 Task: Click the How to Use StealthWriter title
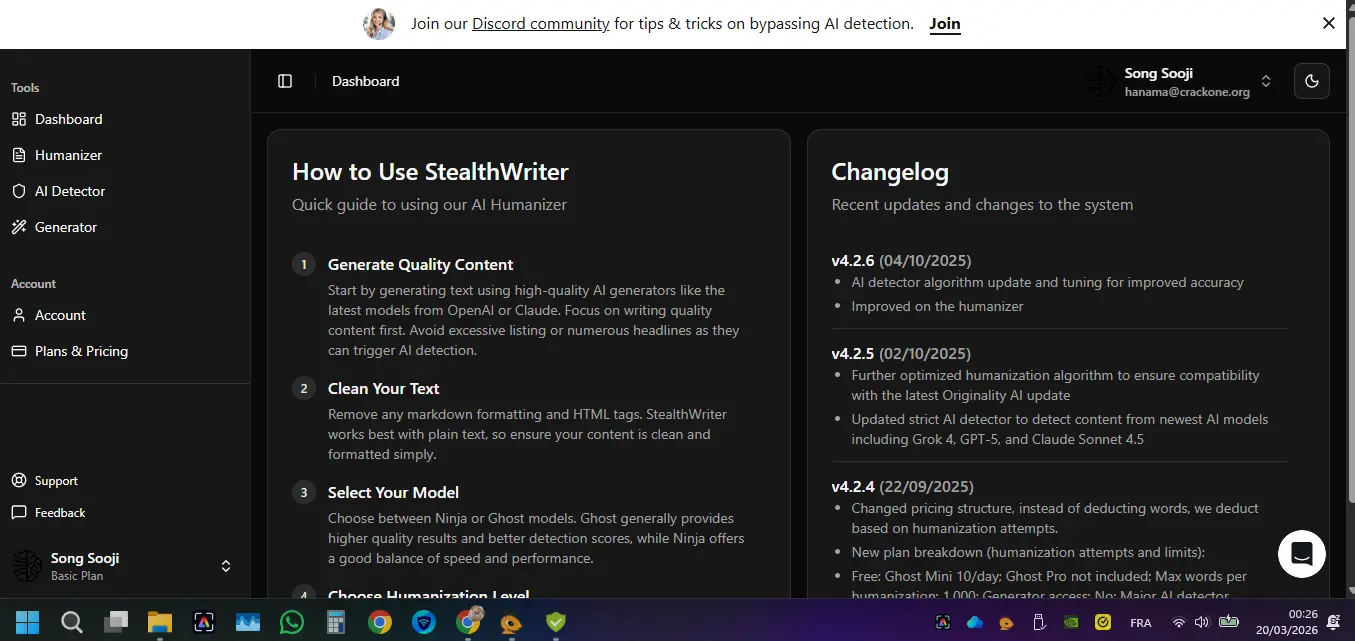(x=430, y=172)
